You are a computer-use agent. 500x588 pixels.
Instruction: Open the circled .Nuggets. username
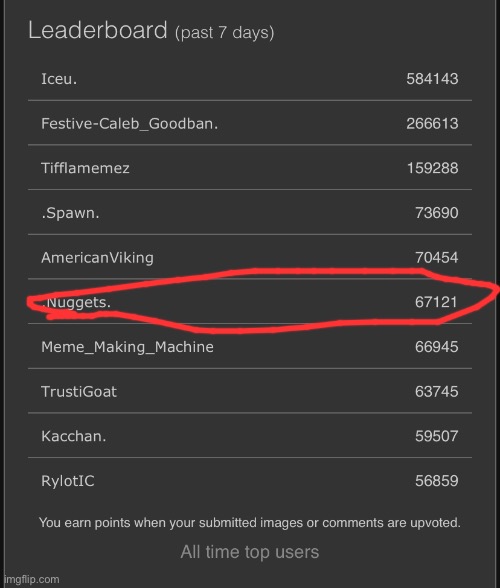[x=76, y=302]
